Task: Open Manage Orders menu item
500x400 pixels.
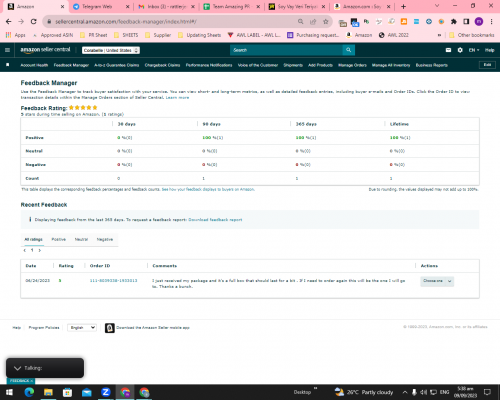Action: pyautogui.click(x=352, y=65)
